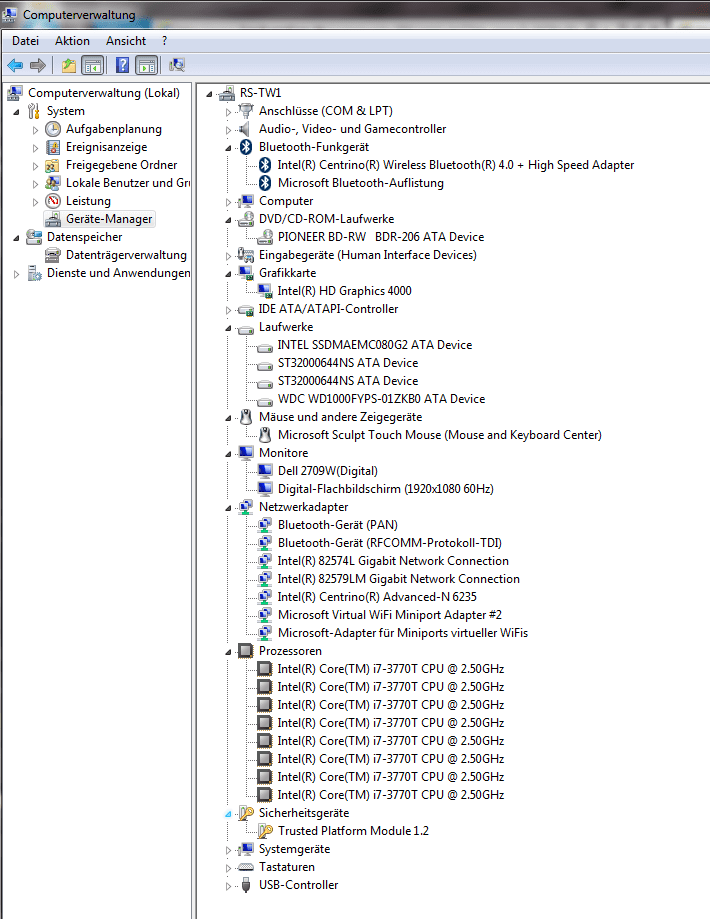Select Intel 82579LM Gigabit Network Connection

click(x=399, y=580)
